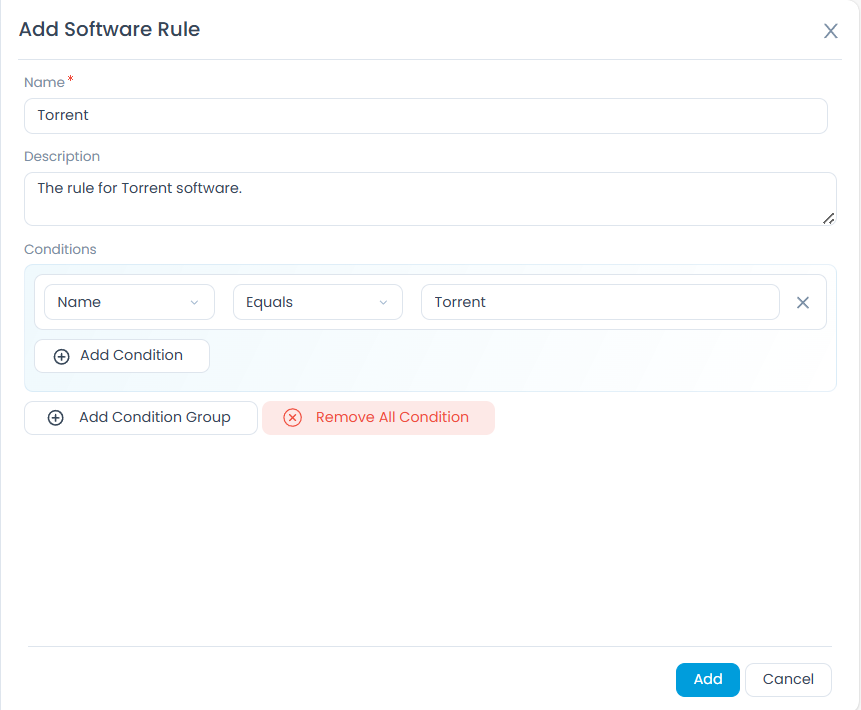Viewport: 861px width, 710px height.
Task: Select the Name input containing Torrent
Action: coord(425,116)
